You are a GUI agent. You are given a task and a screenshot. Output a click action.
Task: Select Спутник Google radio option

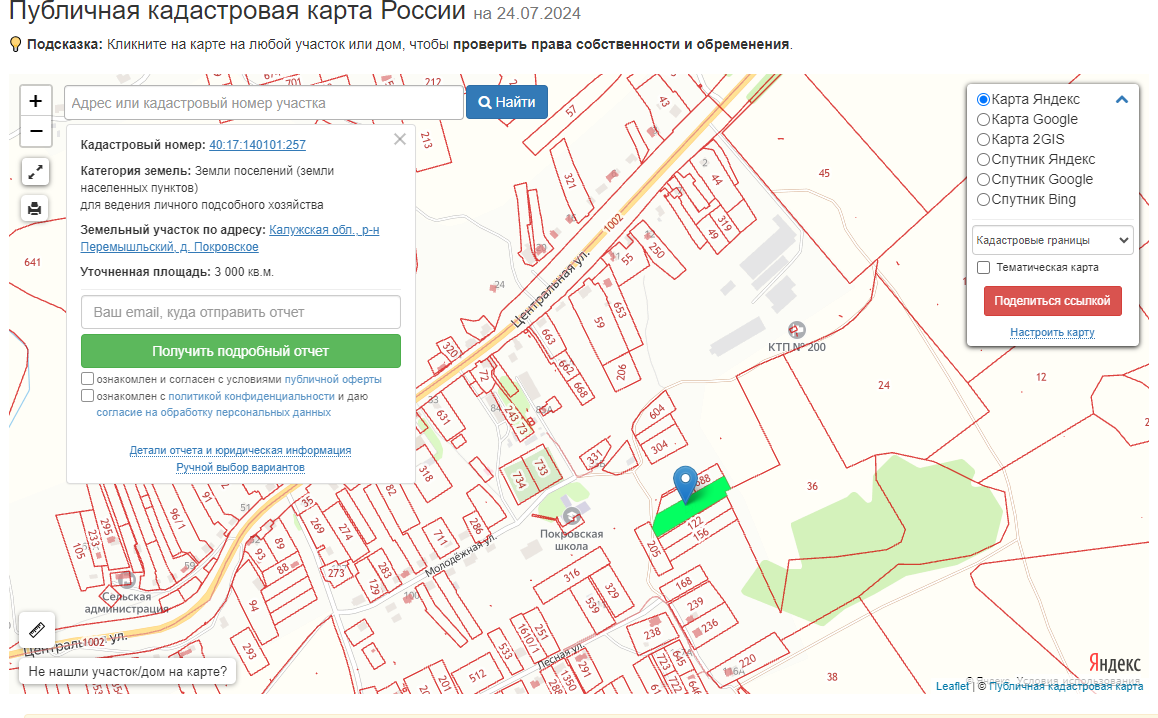(983, 180)
